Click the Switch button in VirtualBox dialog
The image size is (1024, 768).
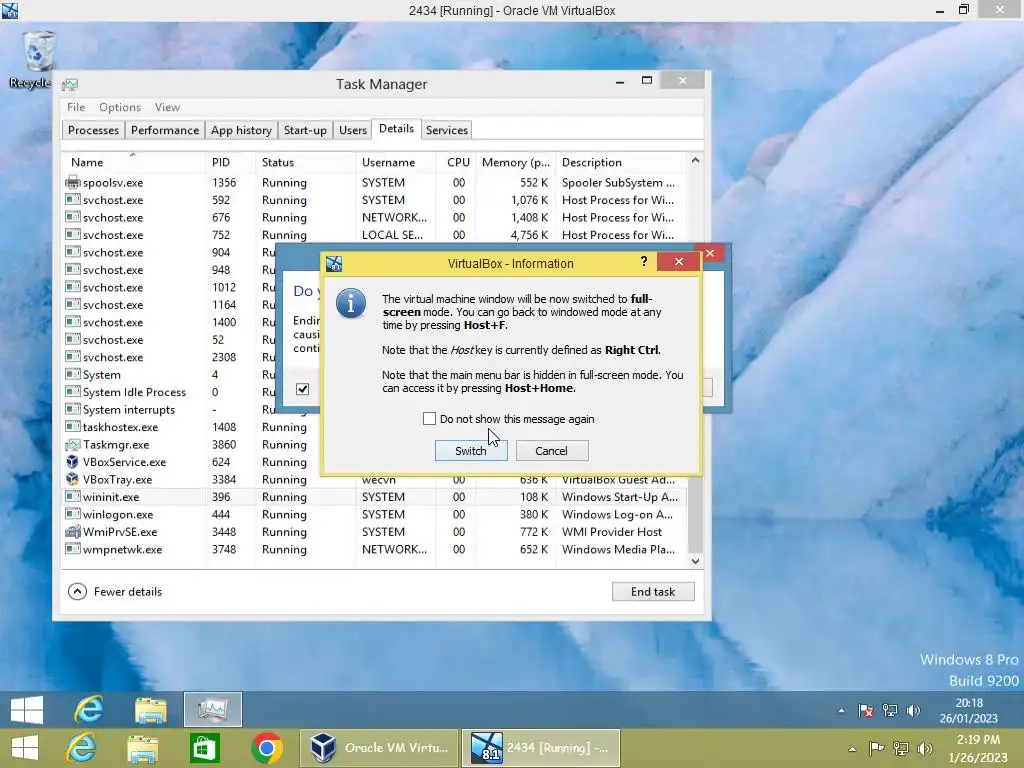point(471,451)
